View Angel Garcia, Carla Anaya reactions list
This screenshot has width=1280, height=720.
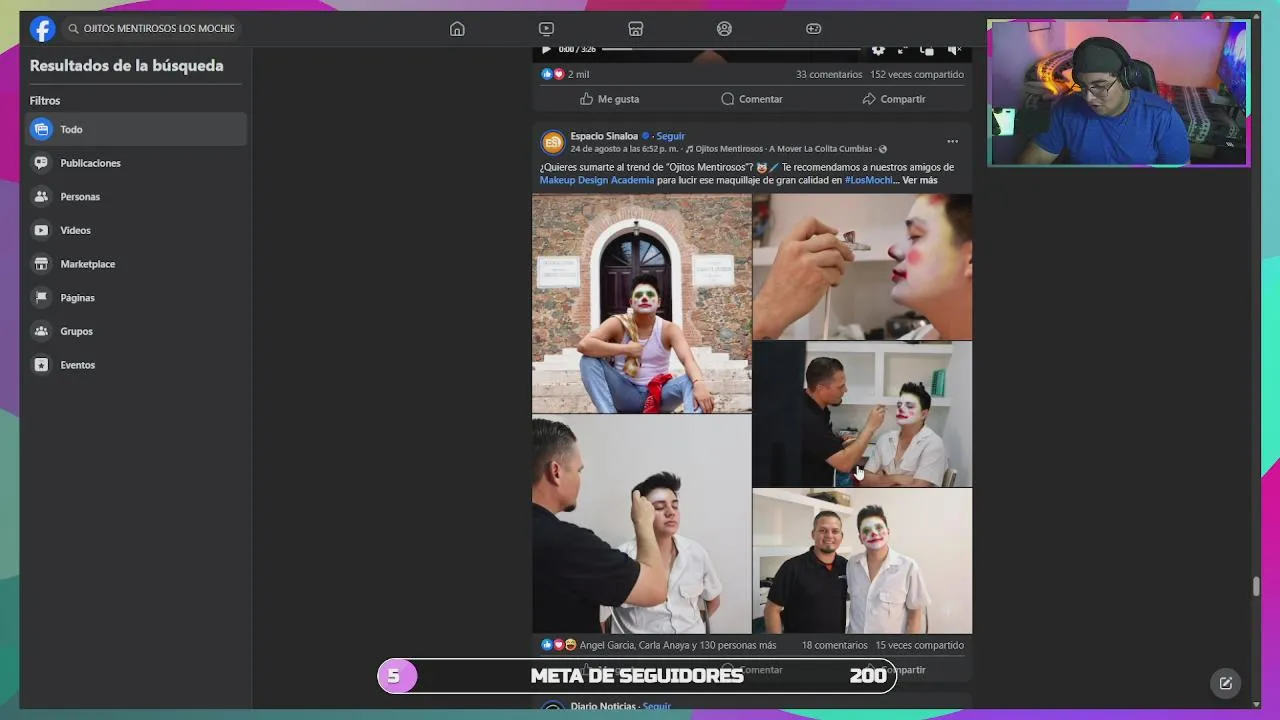coord(678,645)
